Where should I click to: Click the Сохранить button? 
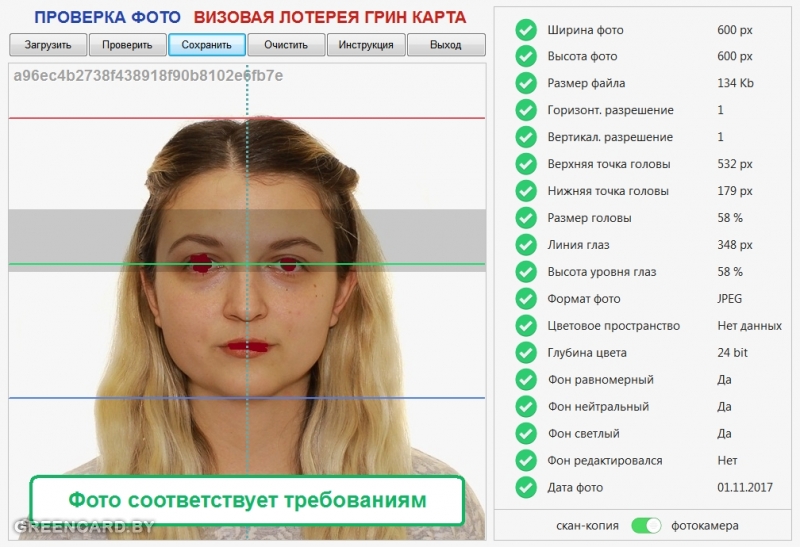pos(207,45)
